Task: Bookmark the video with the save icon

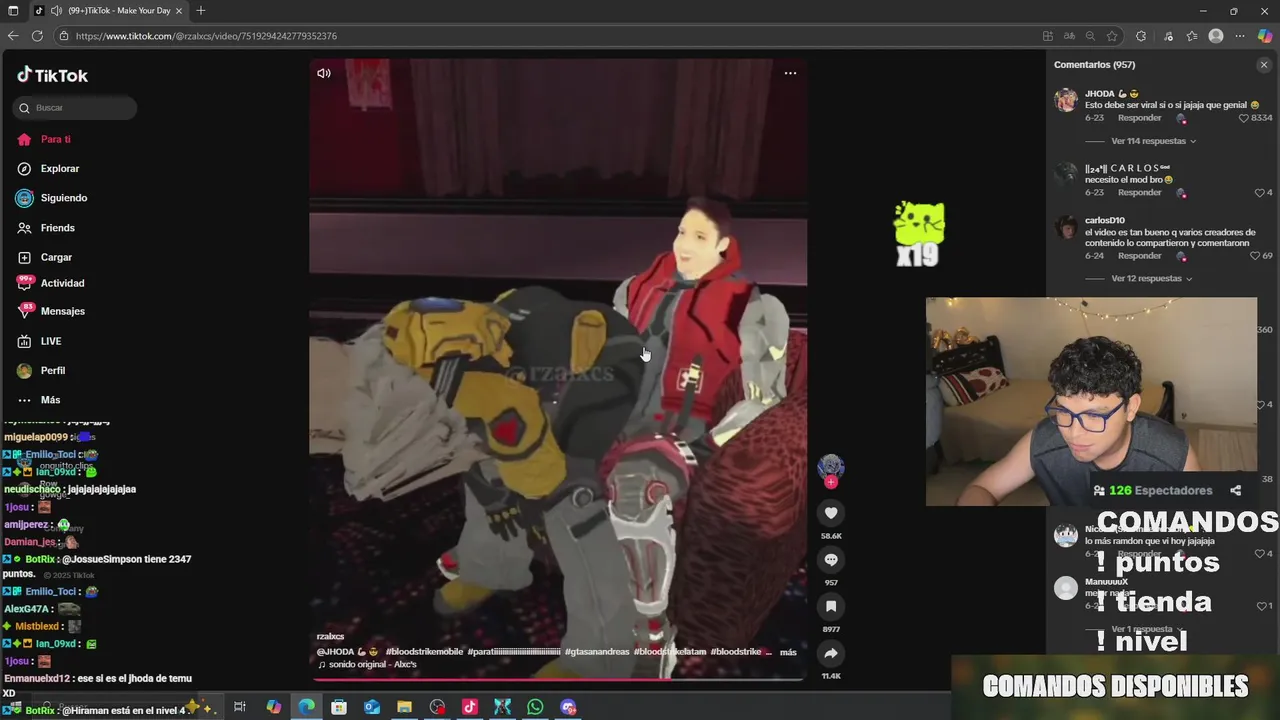Action: point(831,606)
